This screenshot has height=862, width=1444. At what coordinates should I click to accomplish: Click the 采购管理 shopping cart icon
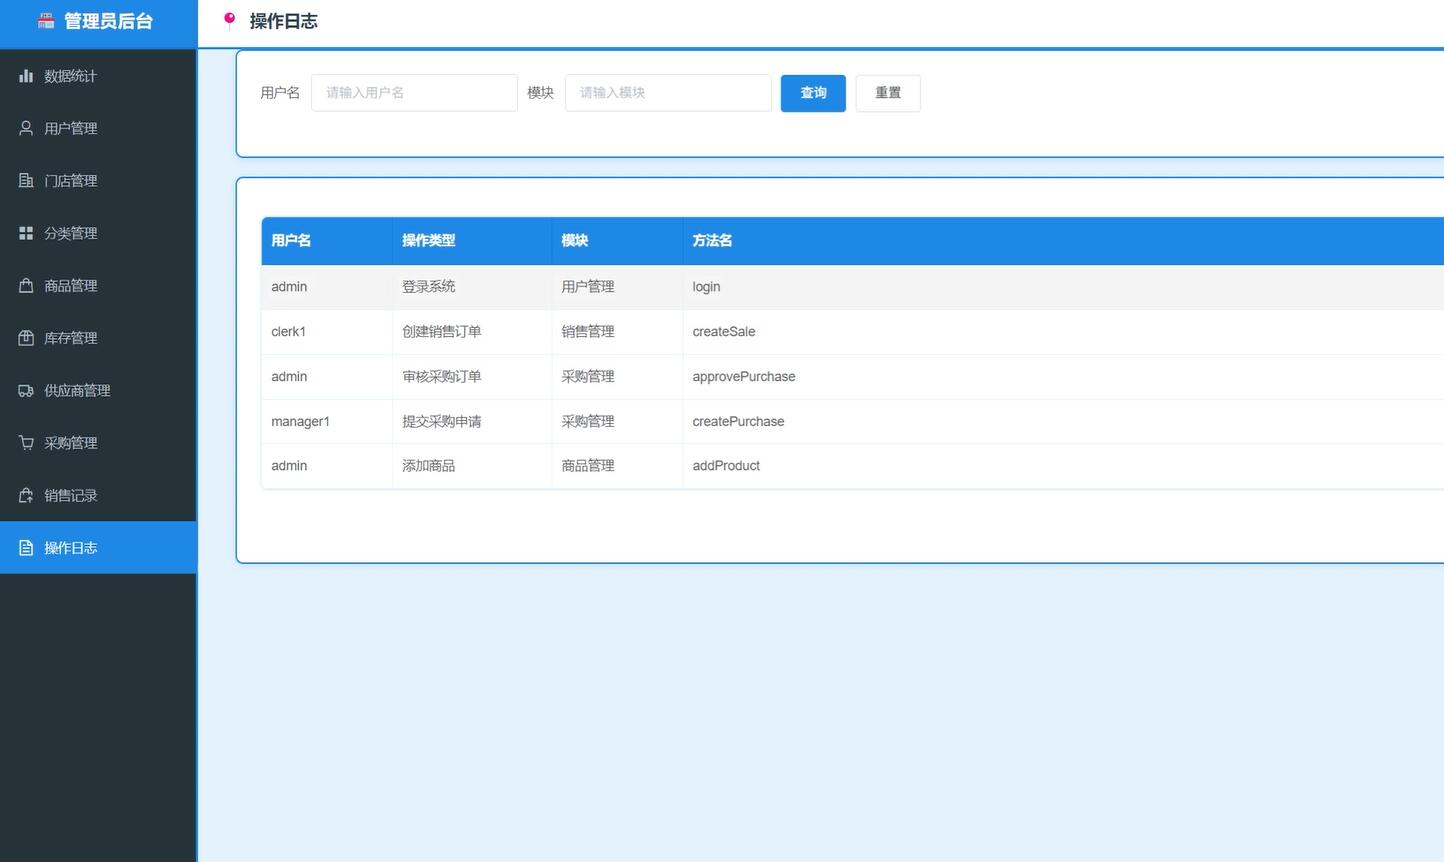pyautogui.click(x=26, y=443)
